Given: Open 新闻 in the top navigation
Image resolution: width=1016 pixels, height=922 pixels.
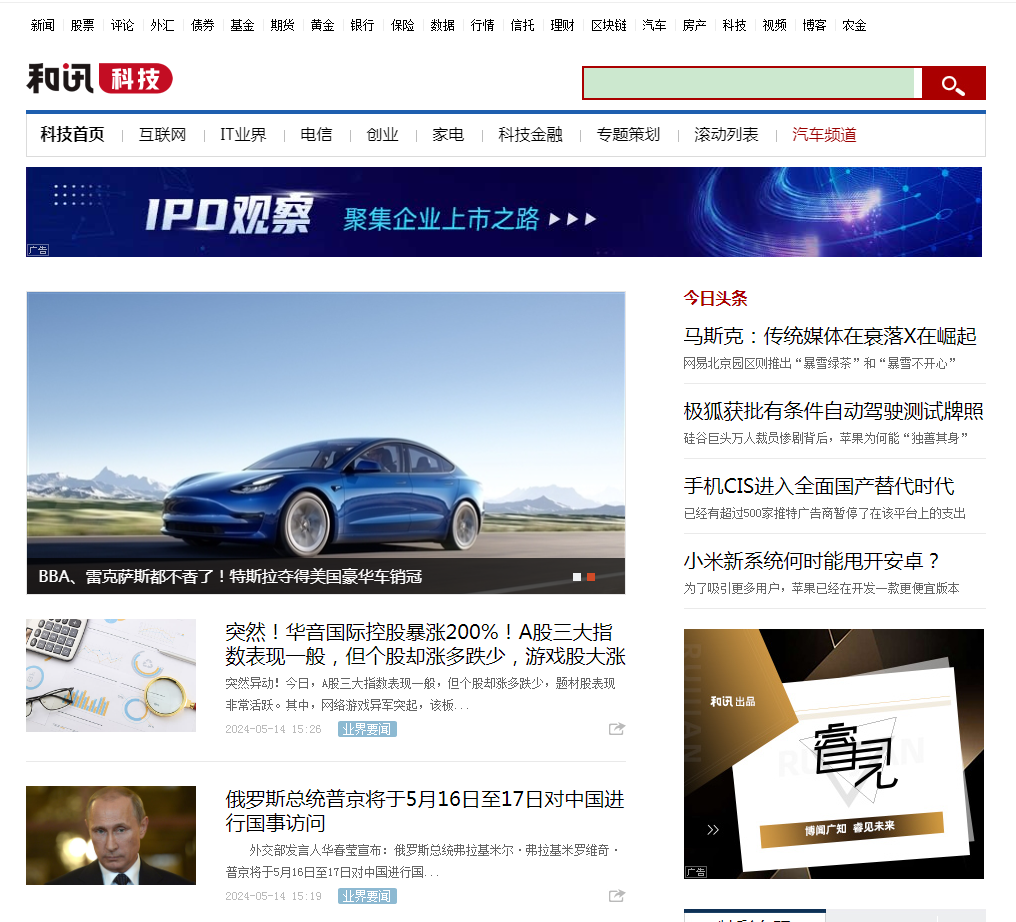Looking at the screenshot, I should click(43, 25).
